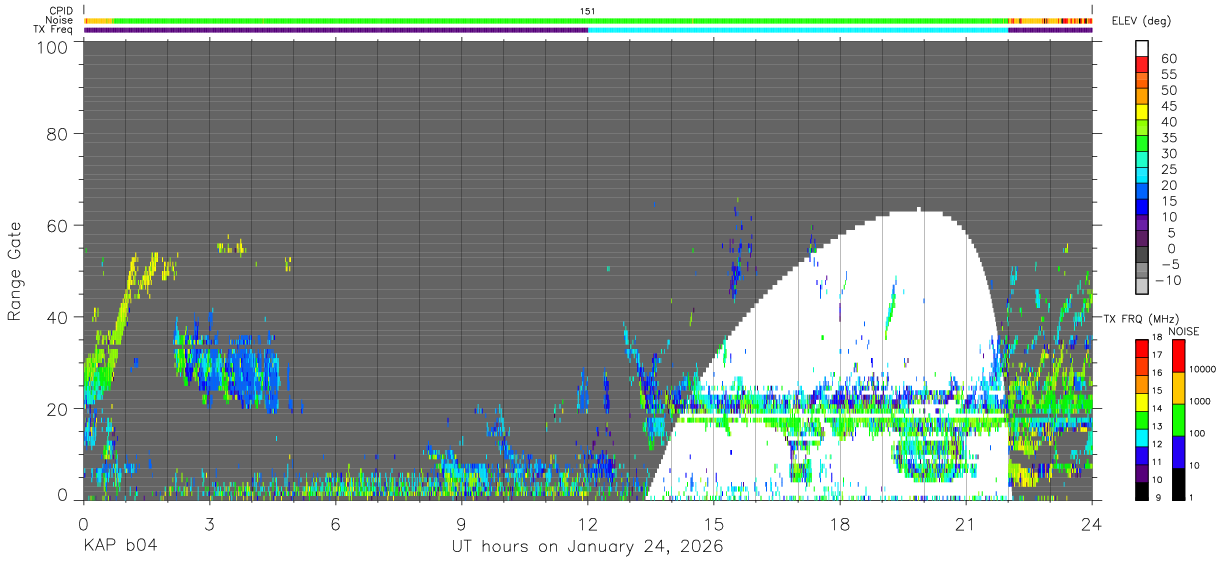The width and height of the screenshot is (1228, 567).
Task: Click the UT hour axis tick '21'
Action: coord(965,523)
